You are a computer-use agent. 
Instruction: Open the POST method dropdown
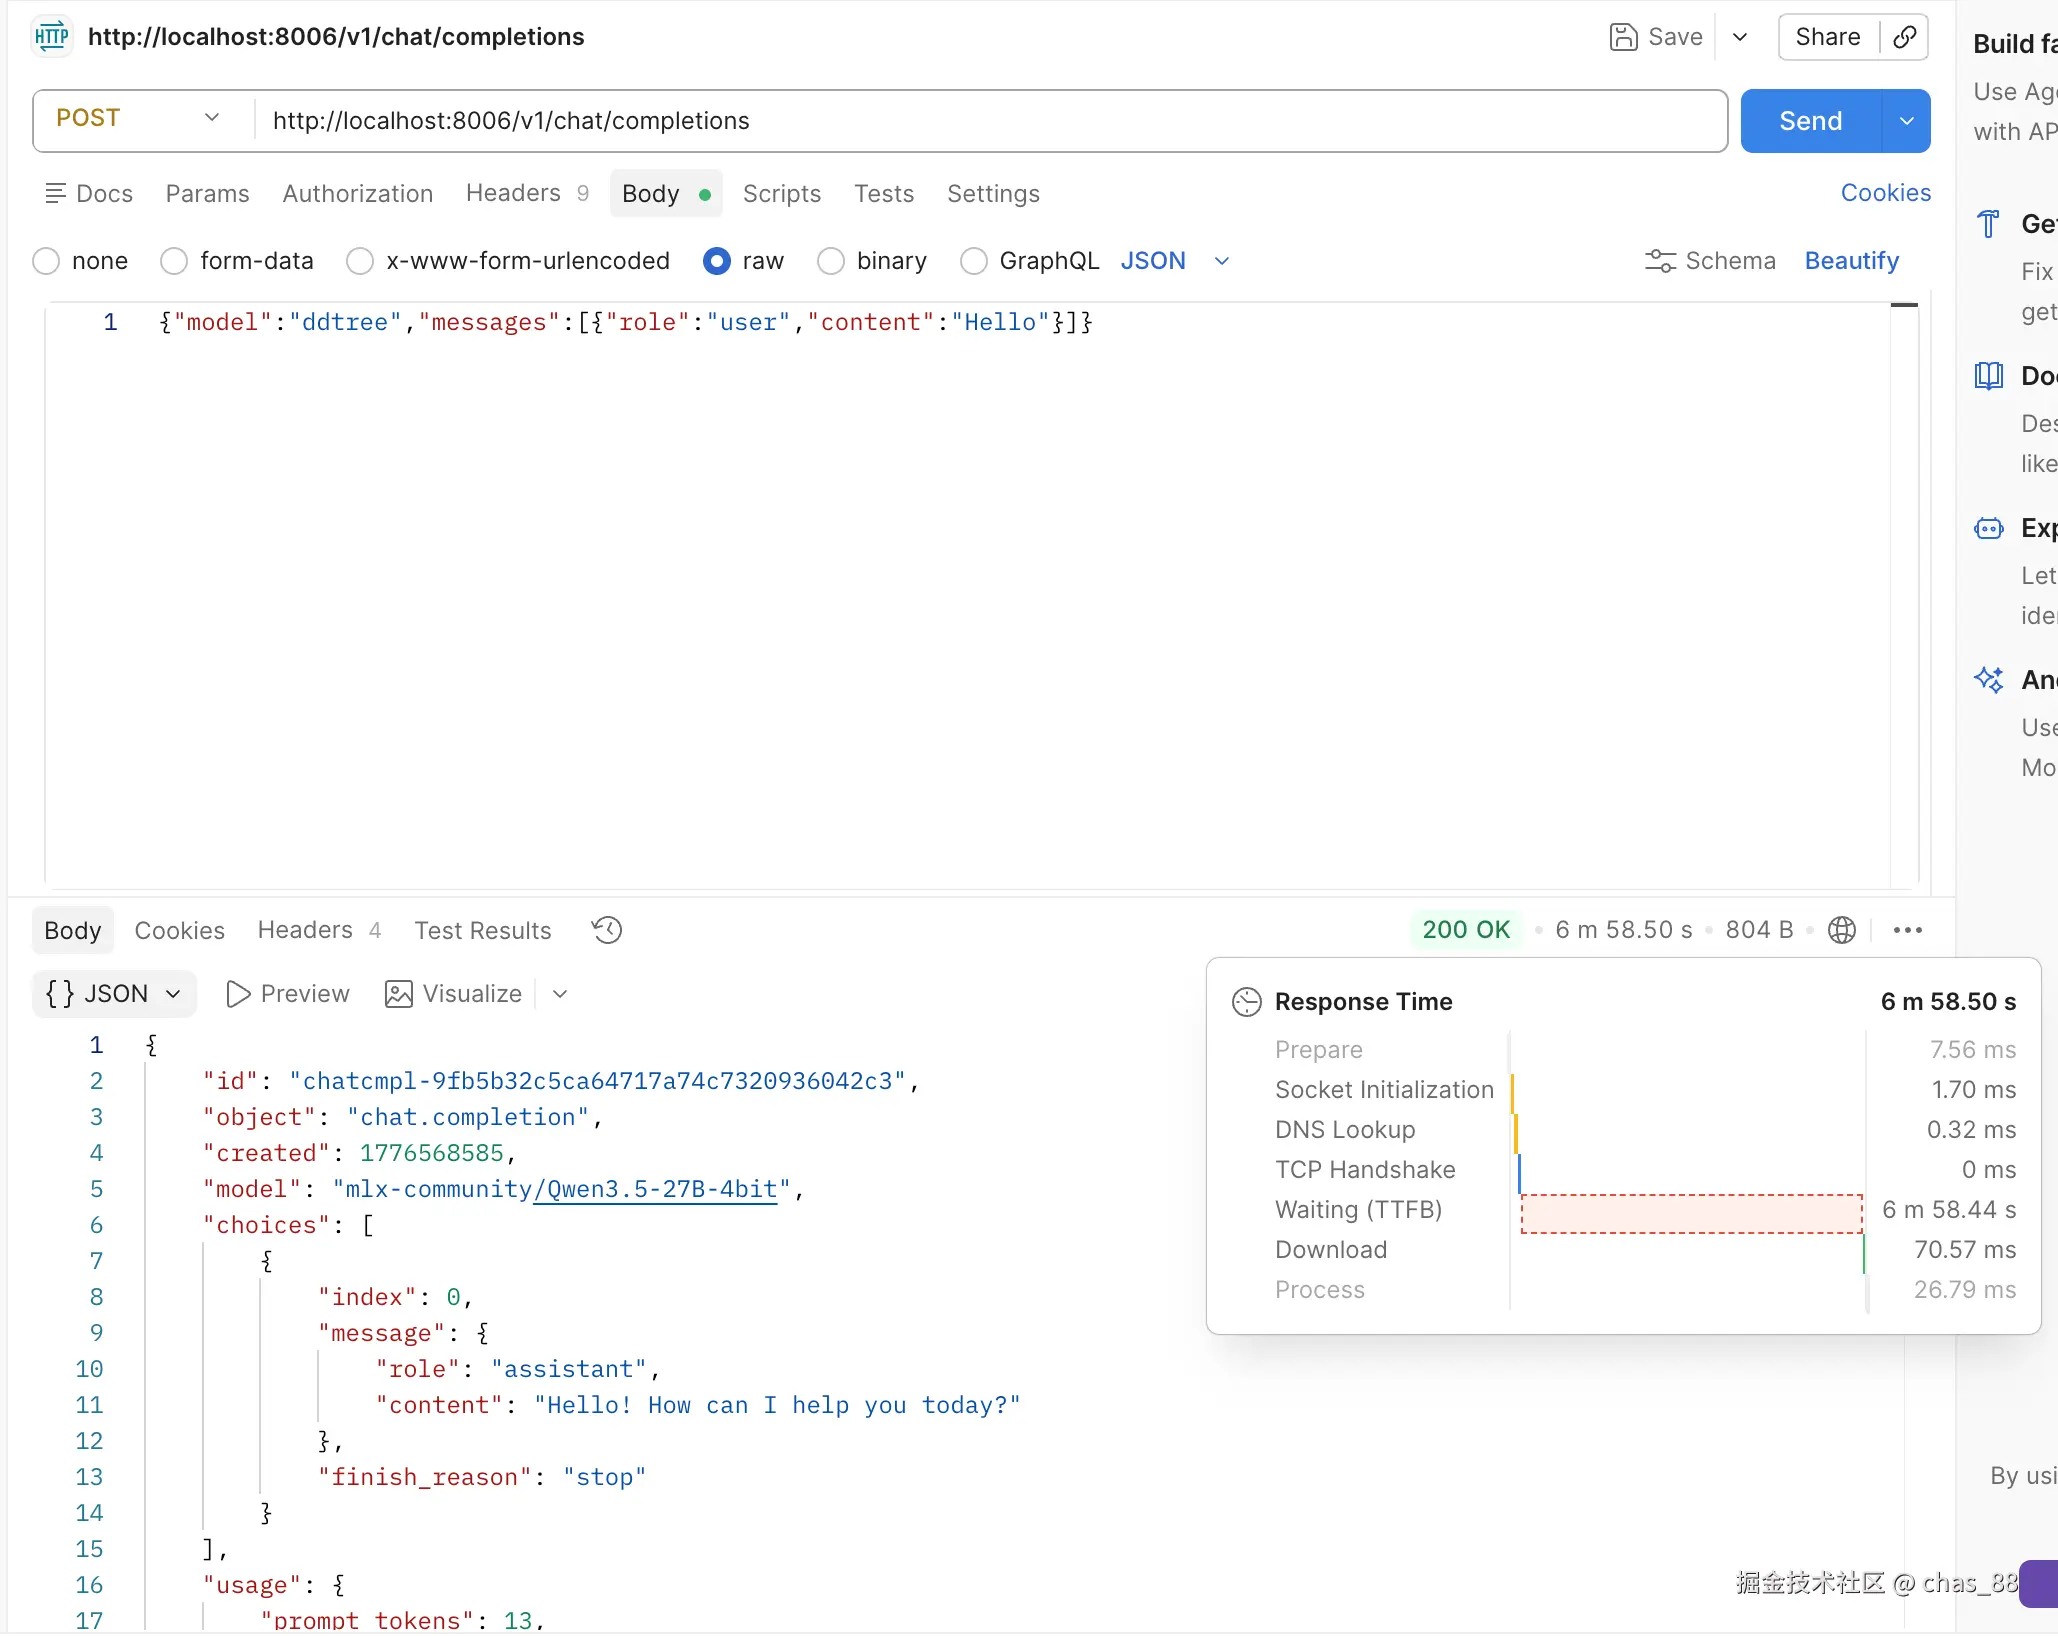[140, 119]
